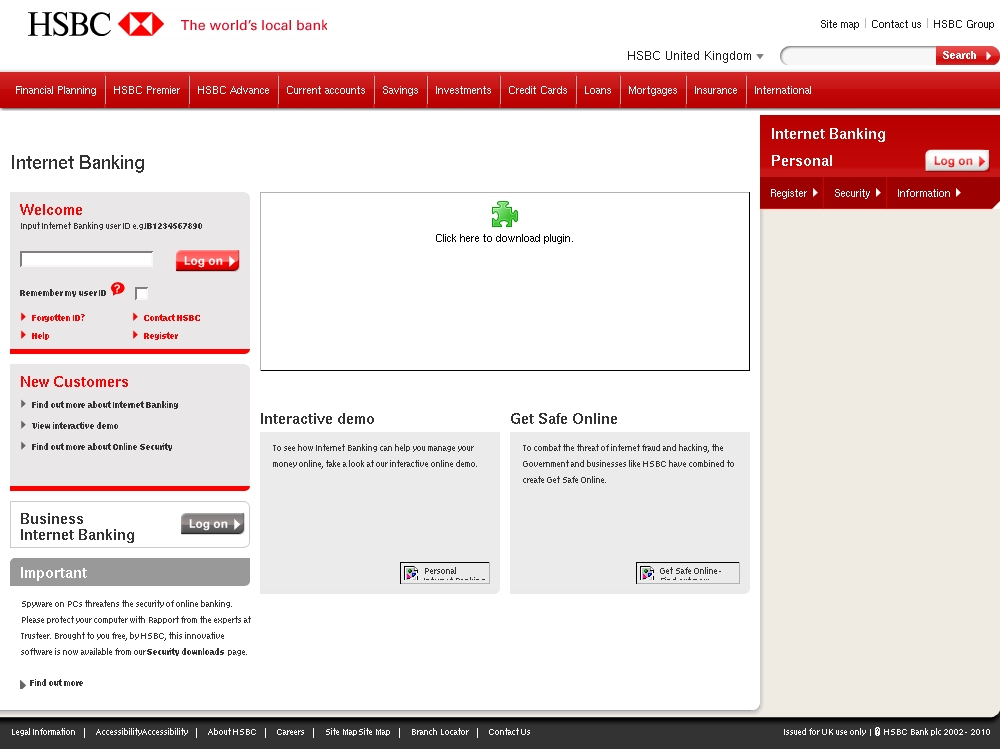Click the Contact Us footer link
This screenshot has width=1000, height=749.
509,732
